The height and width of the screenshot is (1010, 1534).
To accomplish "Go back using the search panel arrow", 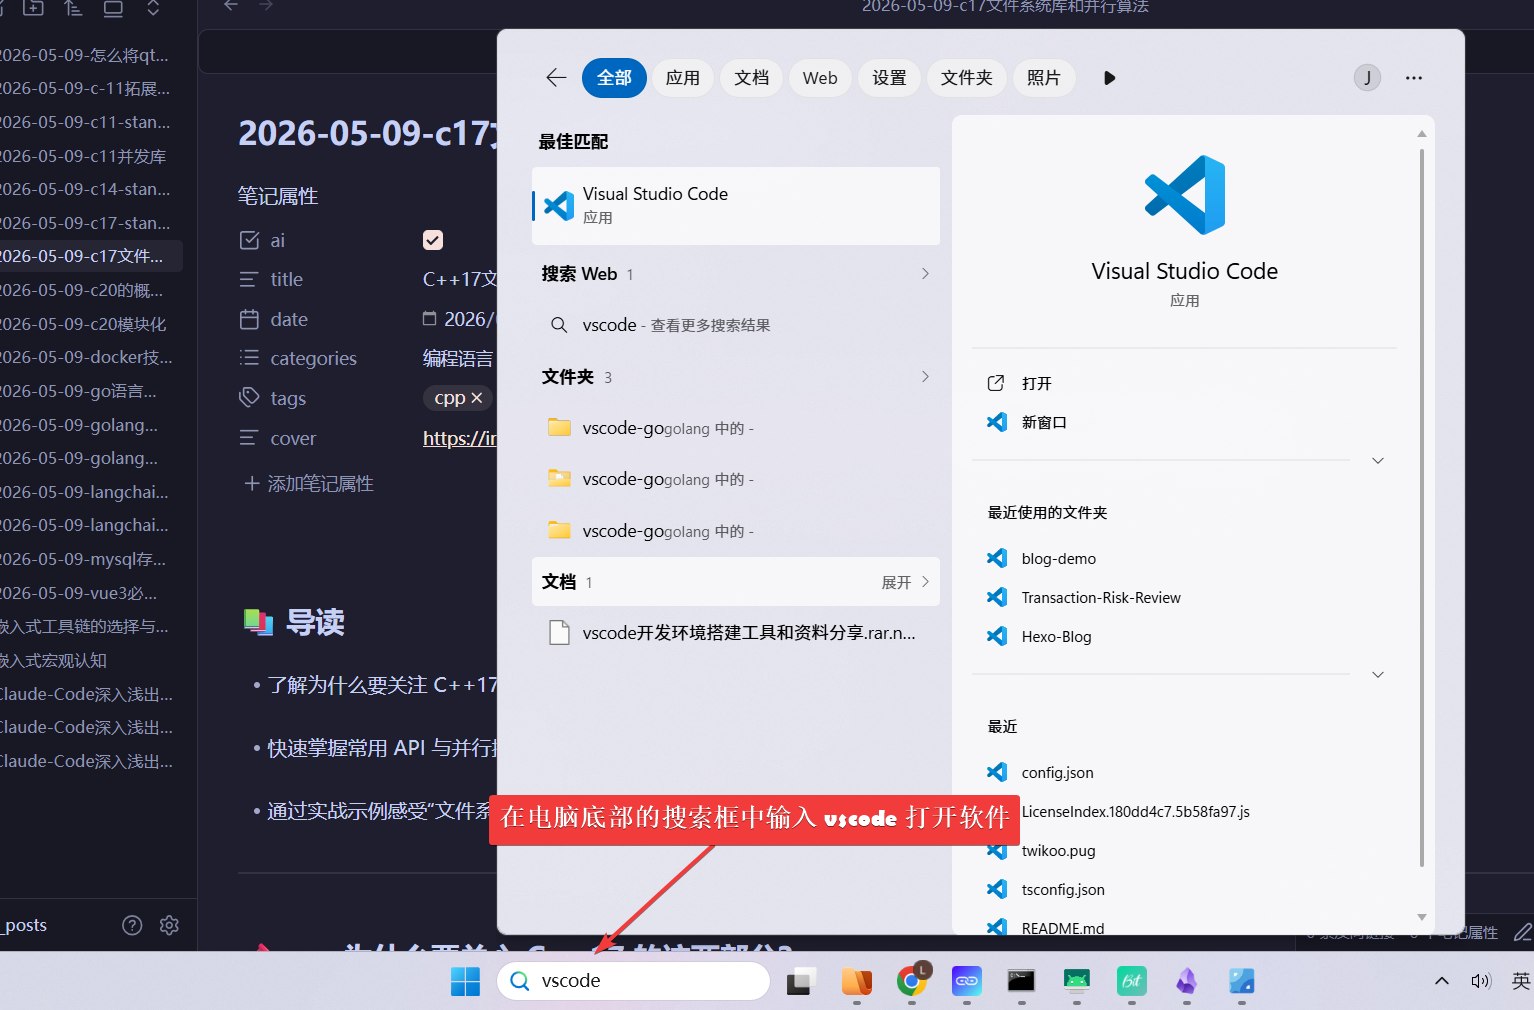I will click(556, 78).
